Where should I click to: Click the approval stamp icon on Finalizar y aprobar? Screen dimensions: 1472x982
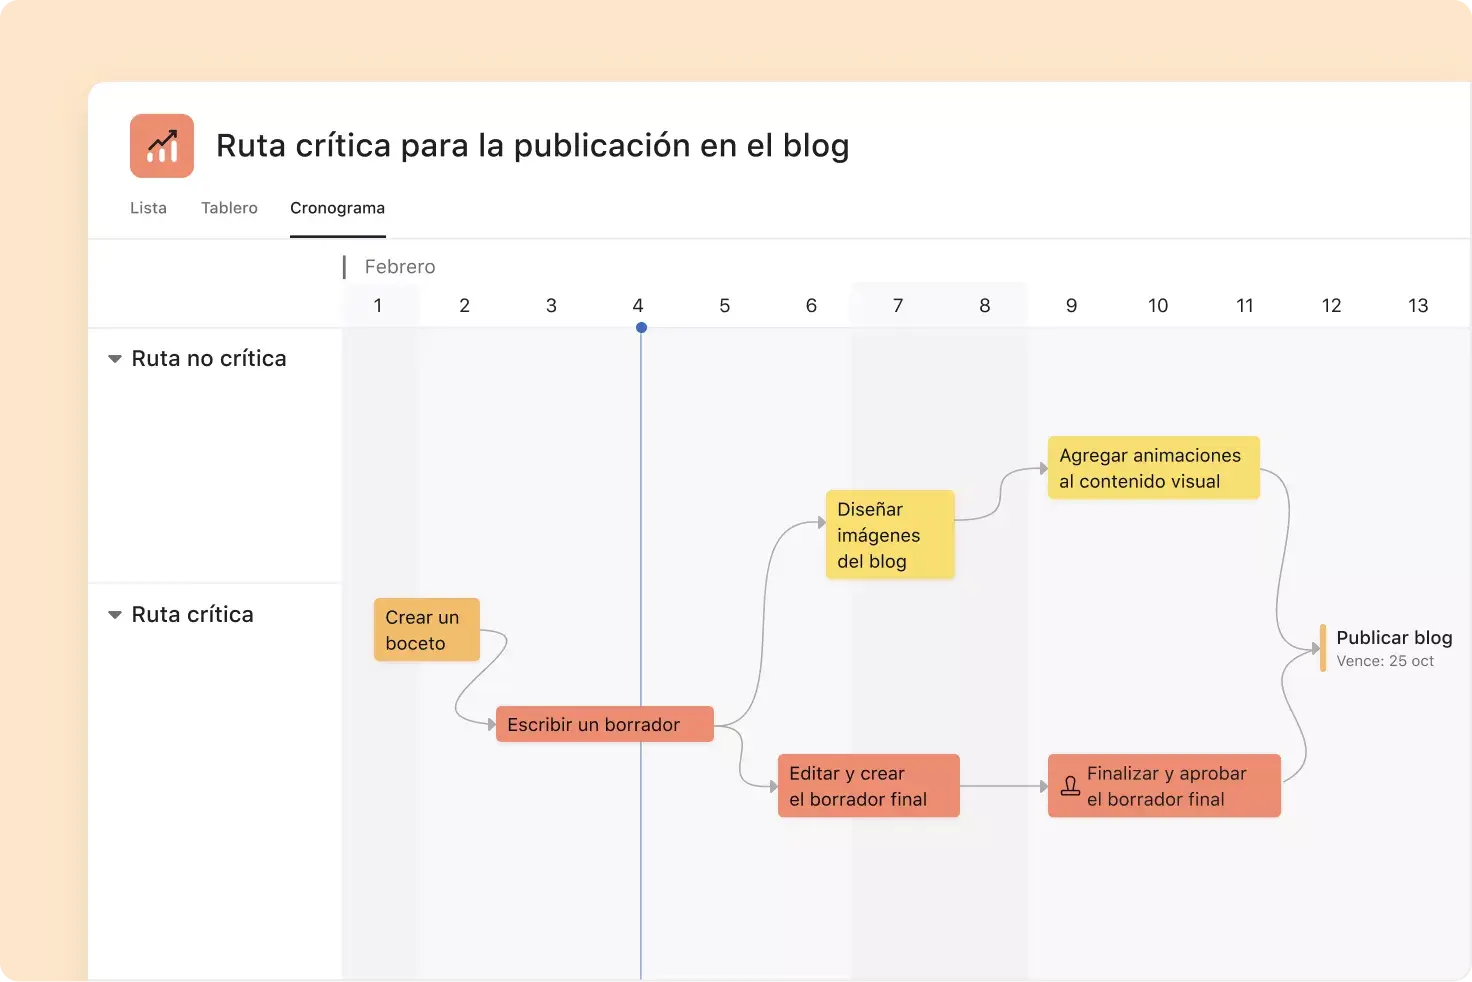coord(1070,786)
